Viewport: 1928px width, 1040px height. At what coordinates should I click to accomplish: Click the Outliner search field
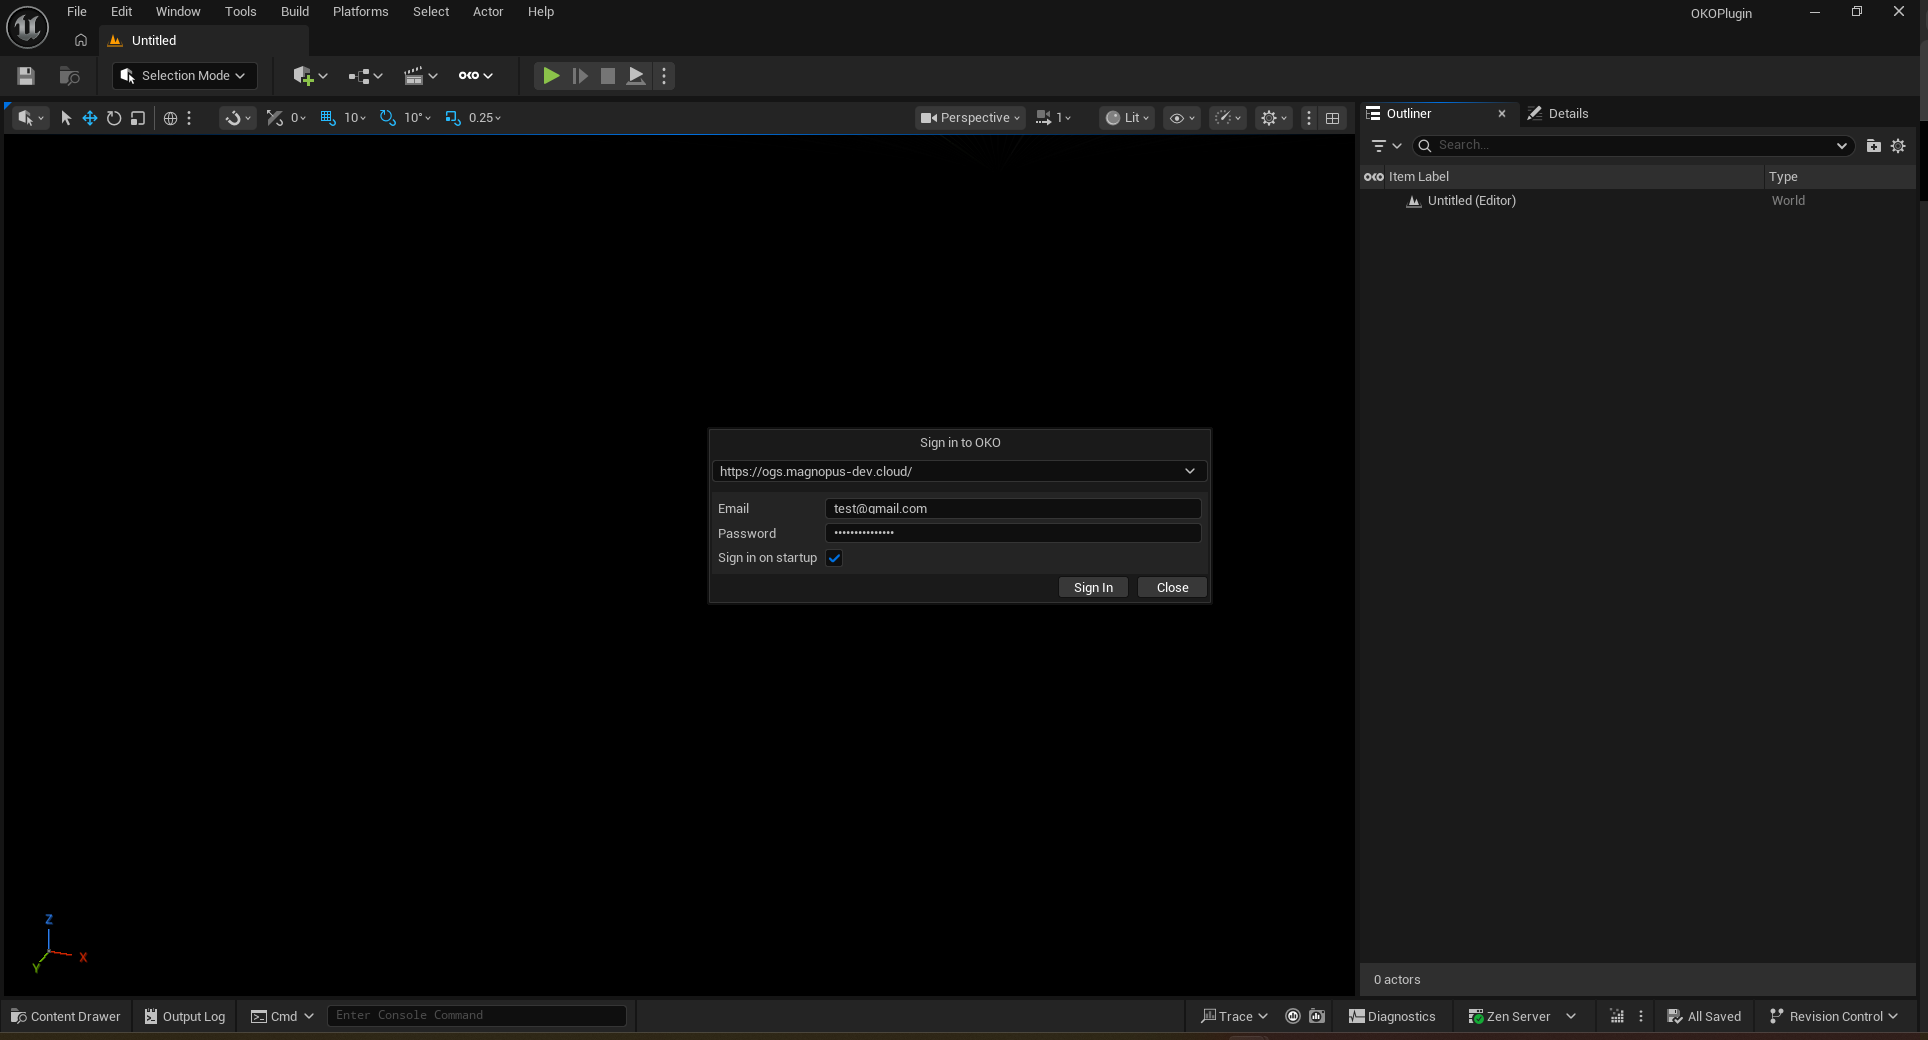[x=1633, y=146]
